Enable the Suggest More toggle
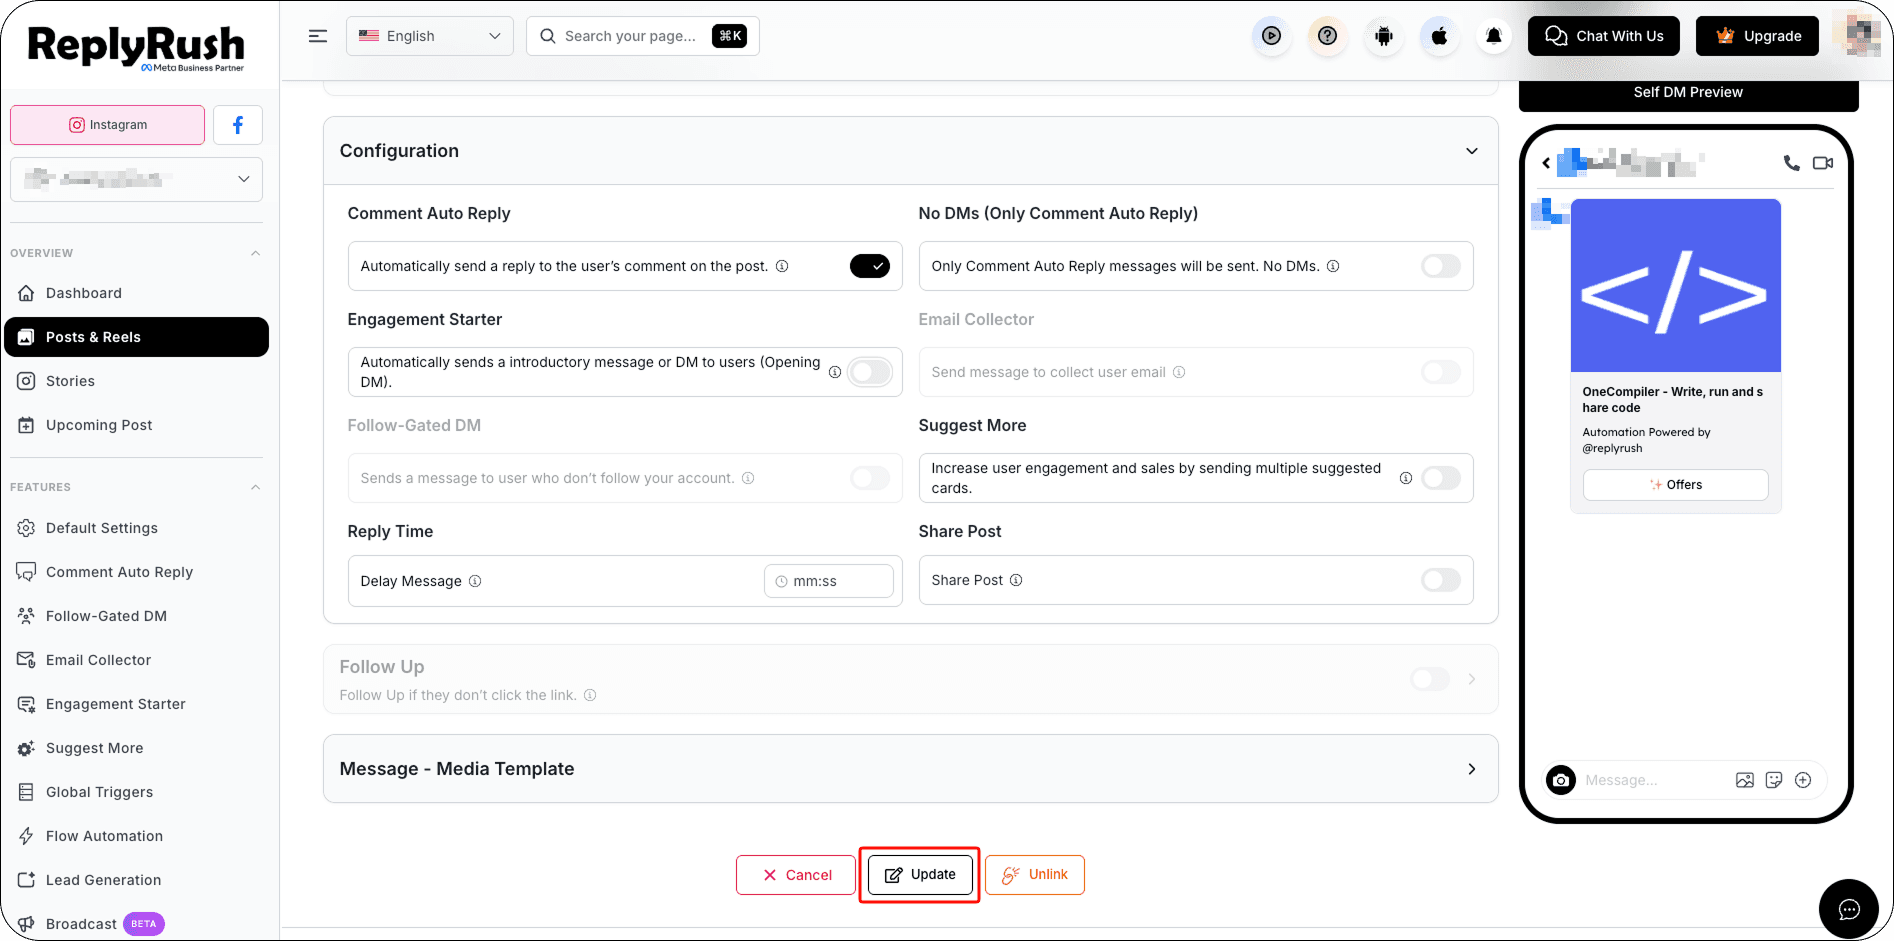 click(x=1441, y=478)
